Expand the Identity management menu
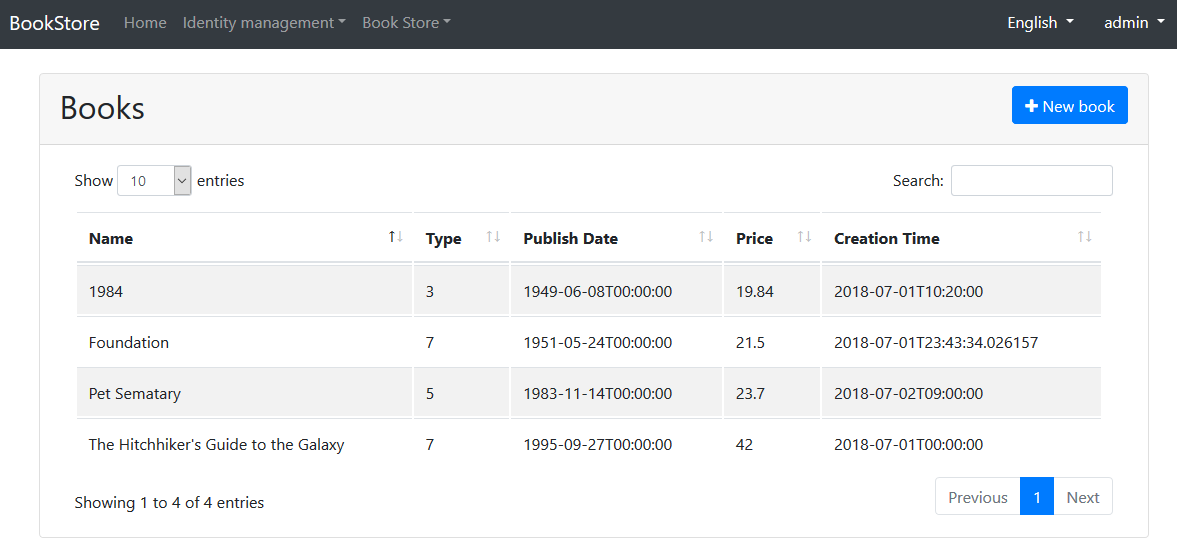 click(x=264, y=23)
